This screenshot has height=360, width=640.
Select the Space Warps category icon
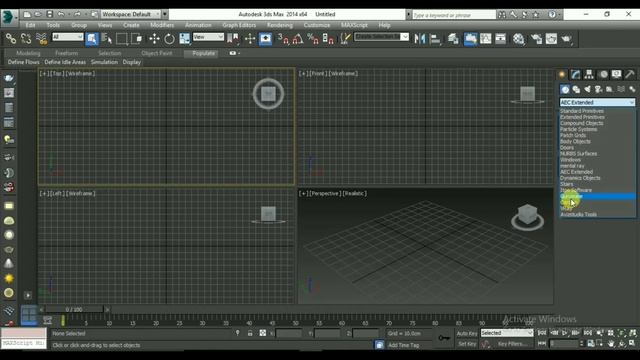pos(621,89)
